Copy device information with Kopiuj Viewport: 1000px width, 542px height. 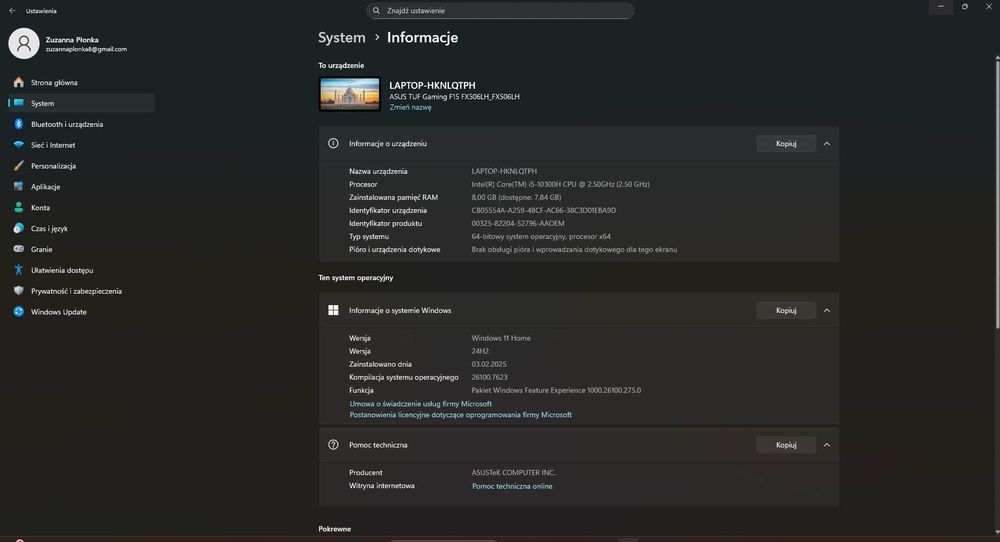[x=786, y=143]
